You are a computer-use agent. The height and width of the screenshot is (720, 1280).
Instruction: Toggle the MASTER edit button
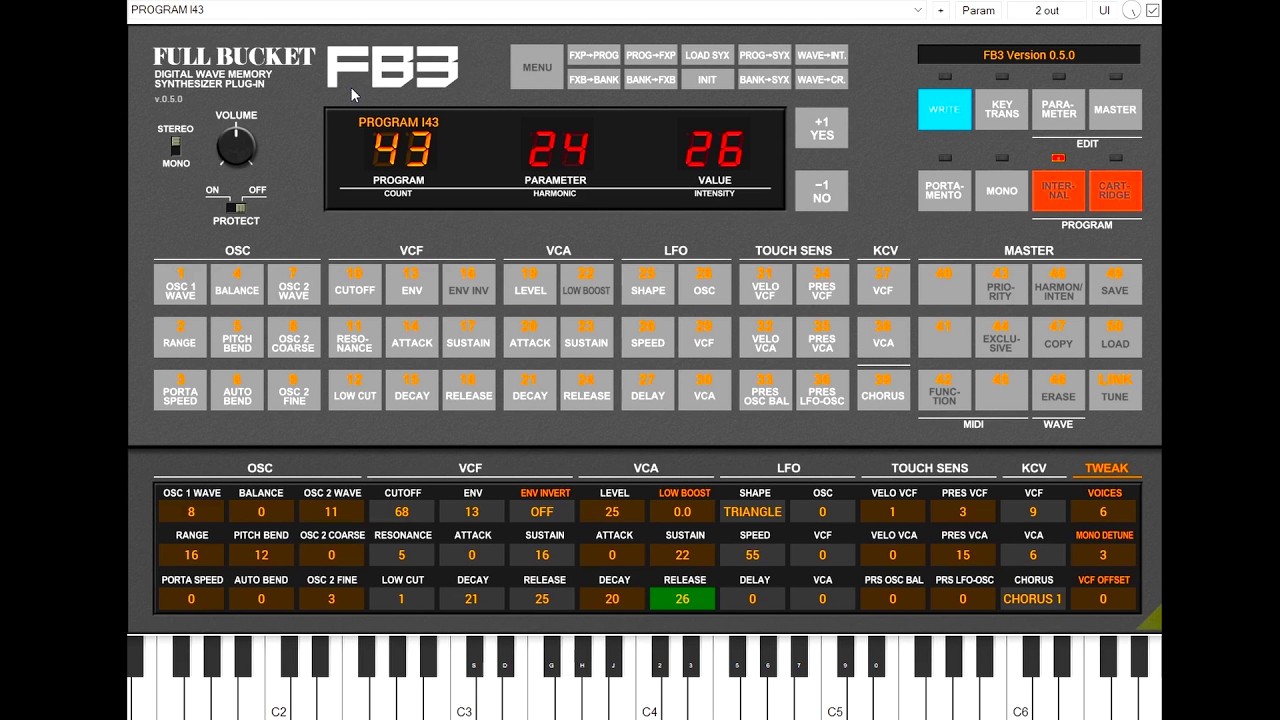(x=1115, y=110)
